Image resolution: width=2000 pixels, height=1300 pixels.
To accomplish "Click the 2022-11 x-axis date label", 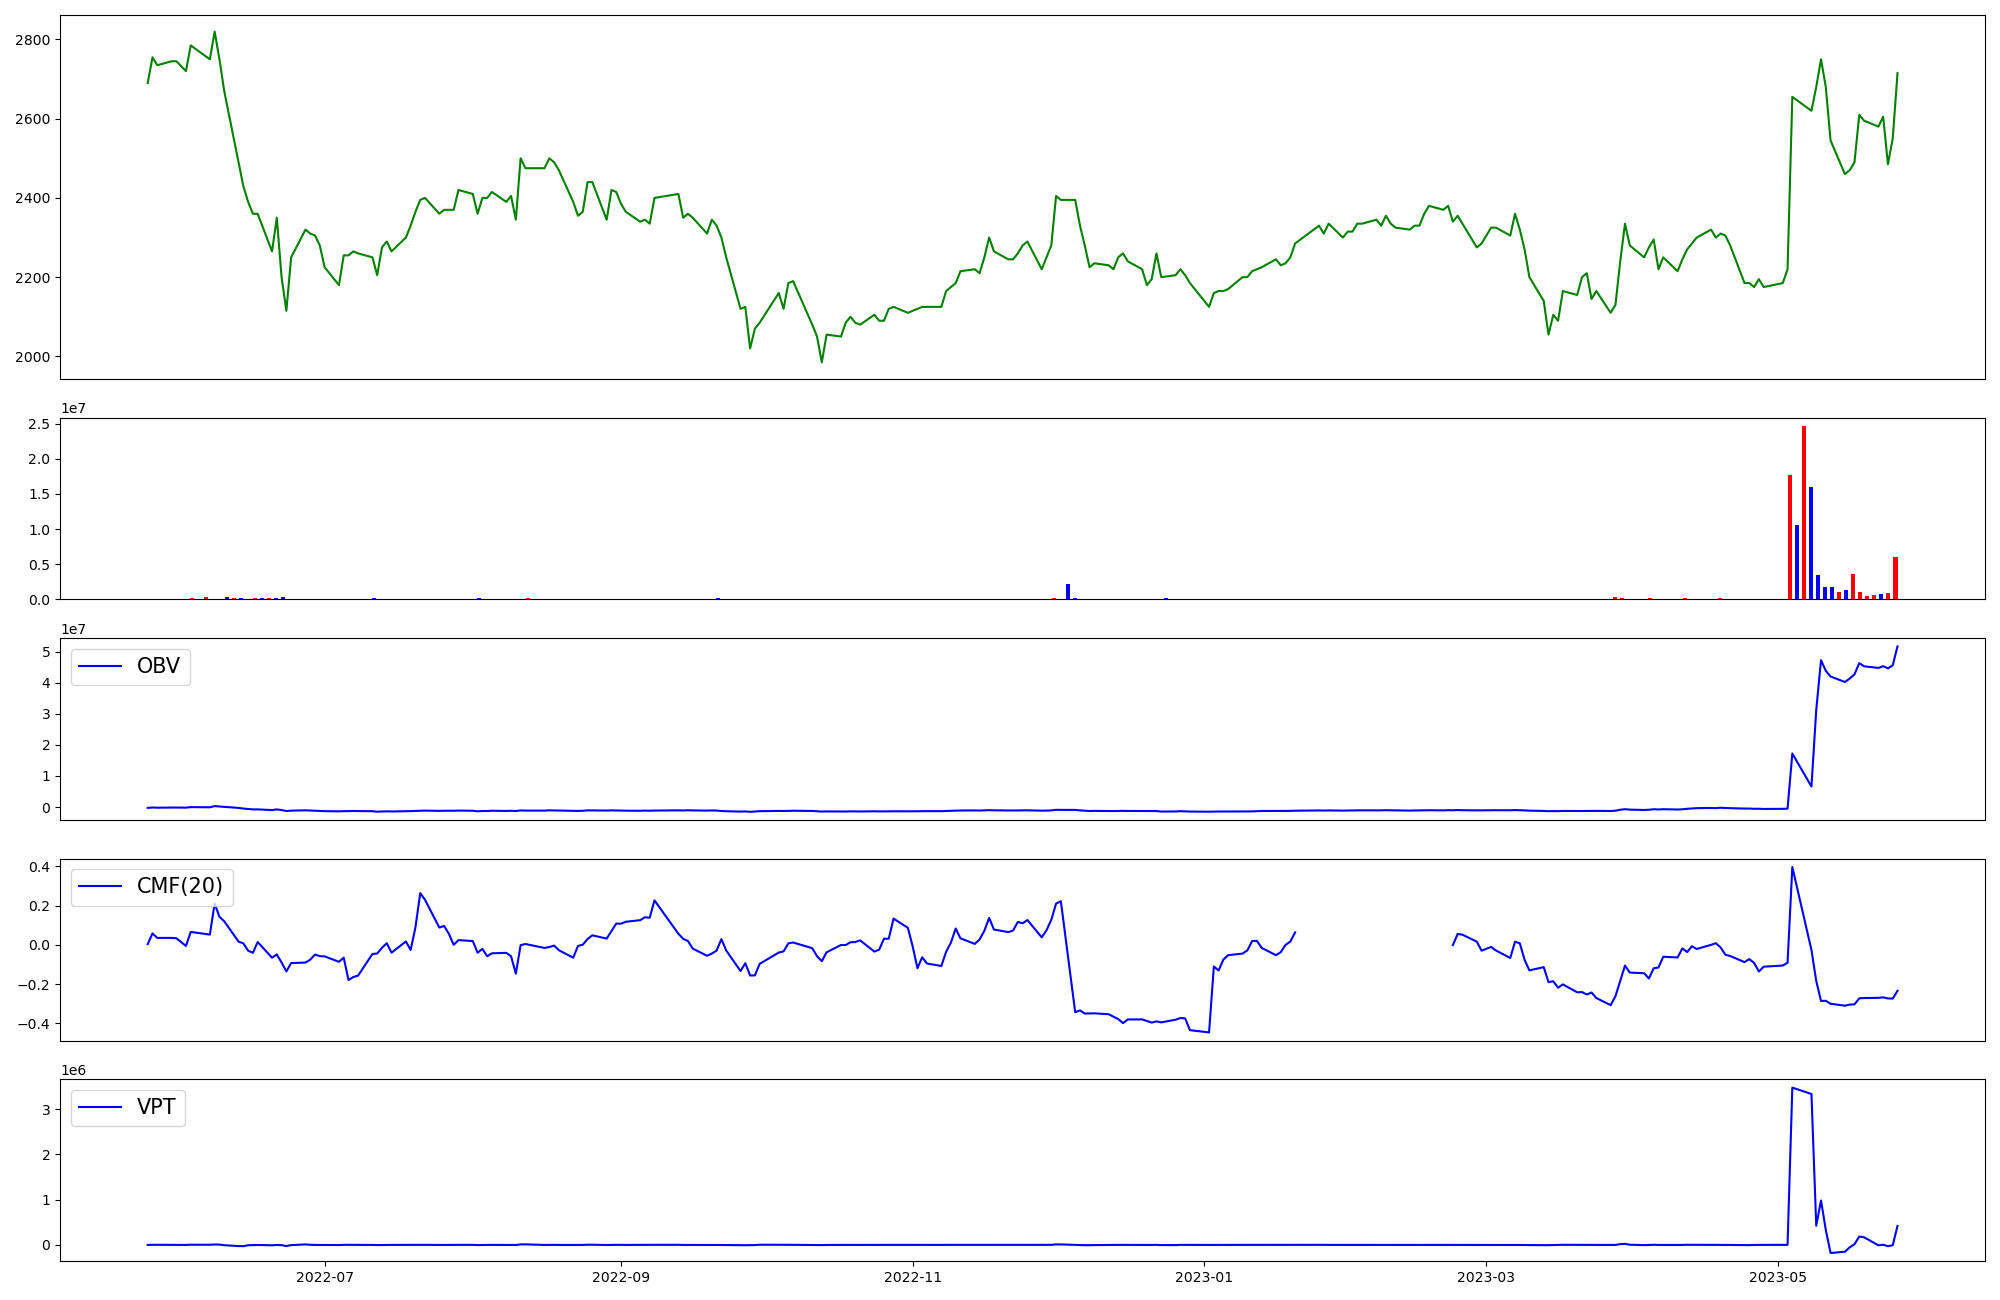I will (x=913, y=1277).
